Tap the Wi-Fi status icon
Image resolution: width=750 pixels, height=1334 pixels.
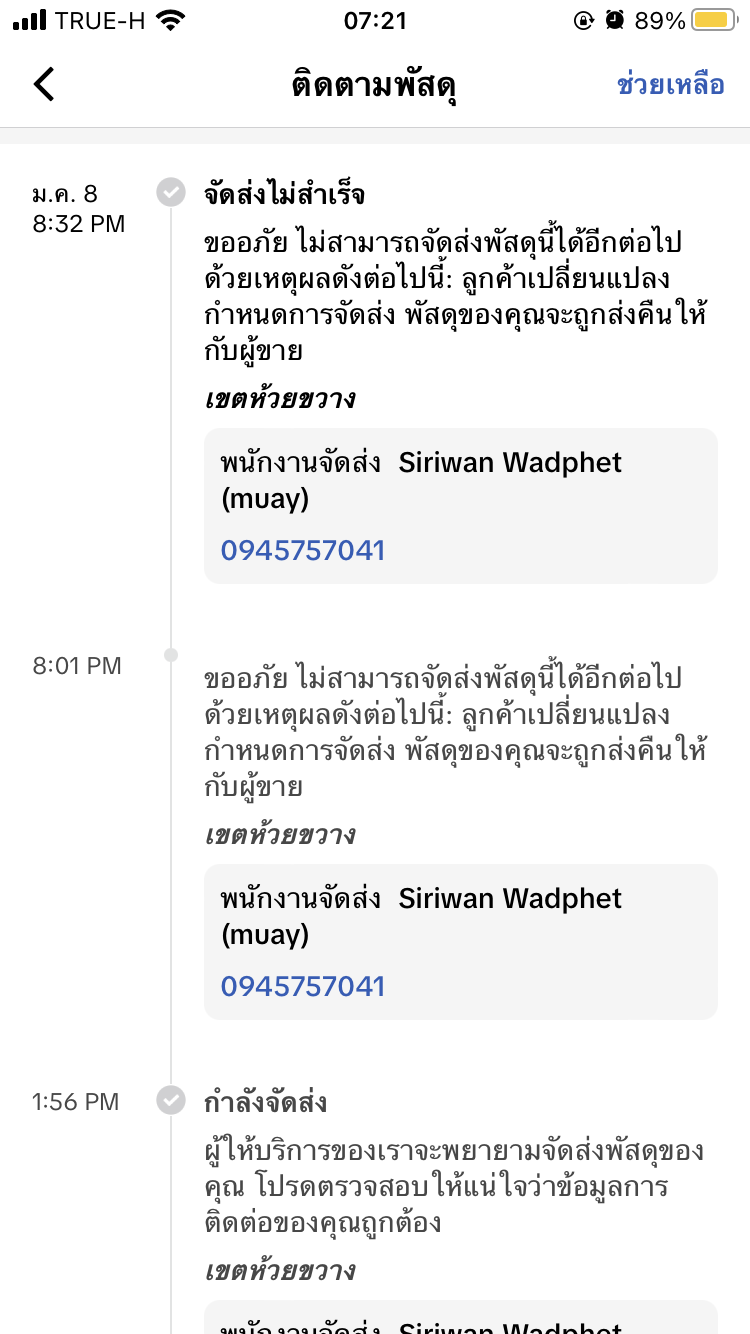pyautogui.click(x=171, y=21)
